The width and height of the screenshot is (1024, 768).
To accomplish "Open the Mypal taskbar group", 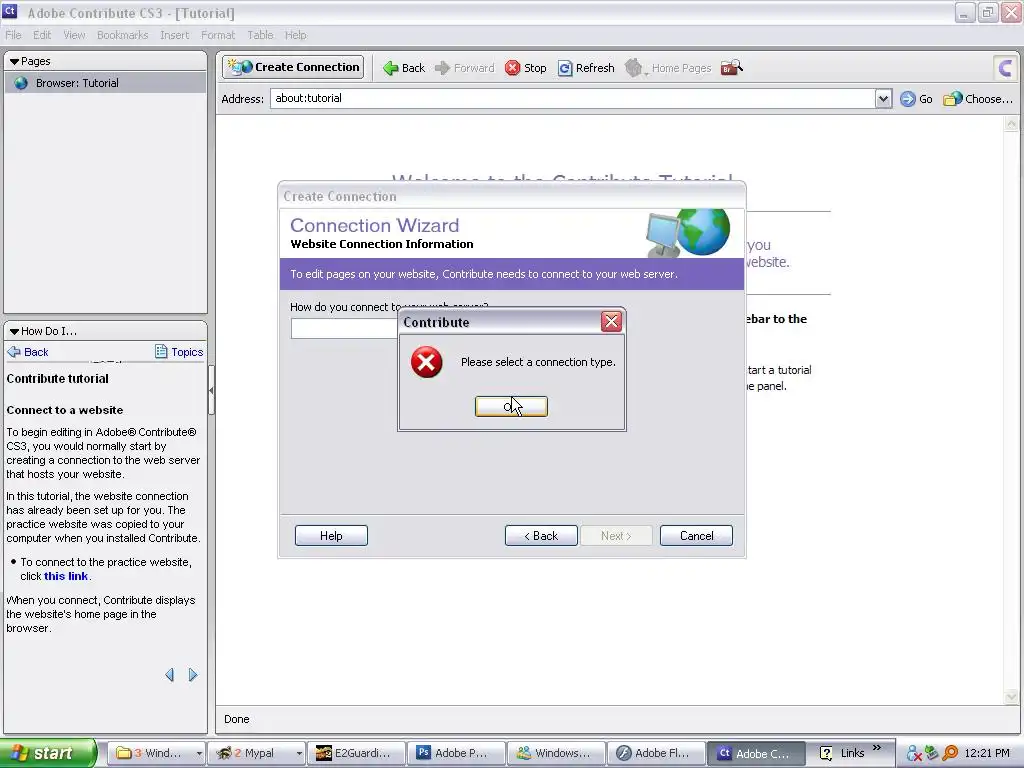I will [257, 753].
